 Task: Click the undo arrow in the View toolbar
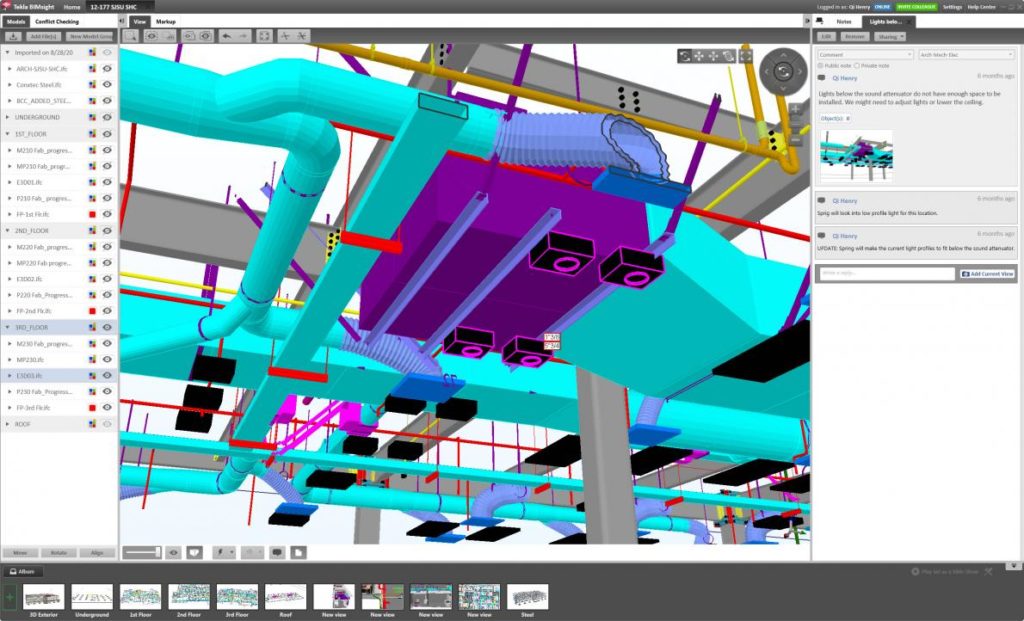tap(227, 35)
